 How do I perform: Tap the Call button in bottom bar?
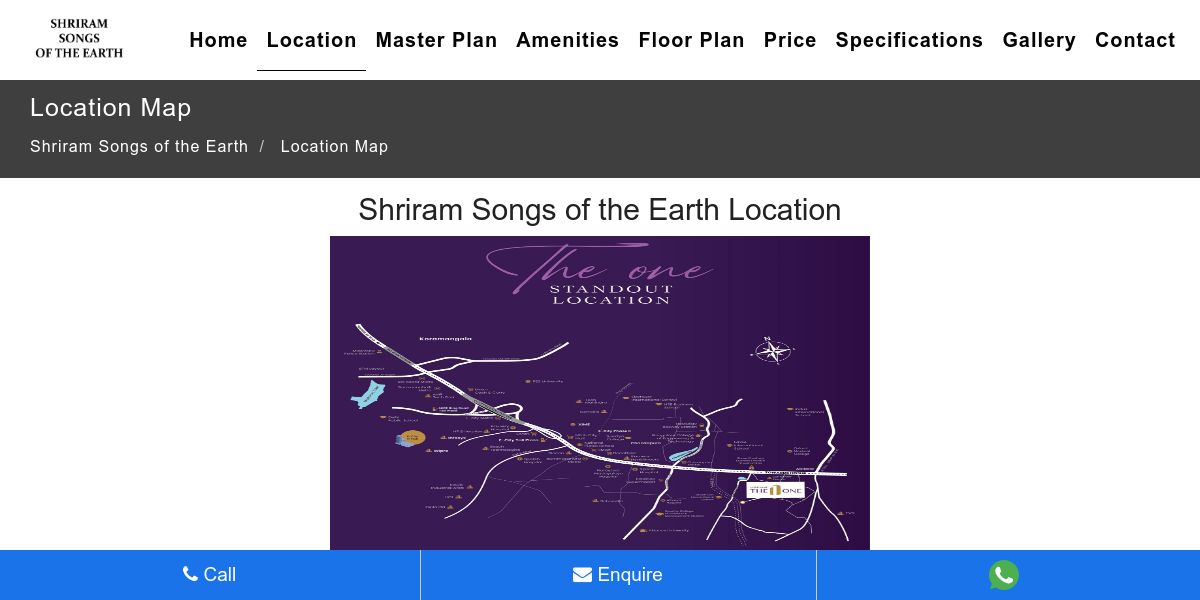pos(210,575)
